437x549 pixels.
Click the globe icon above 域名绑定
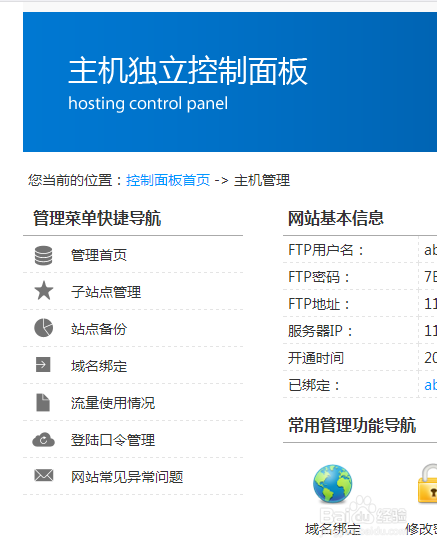[333, 484]
